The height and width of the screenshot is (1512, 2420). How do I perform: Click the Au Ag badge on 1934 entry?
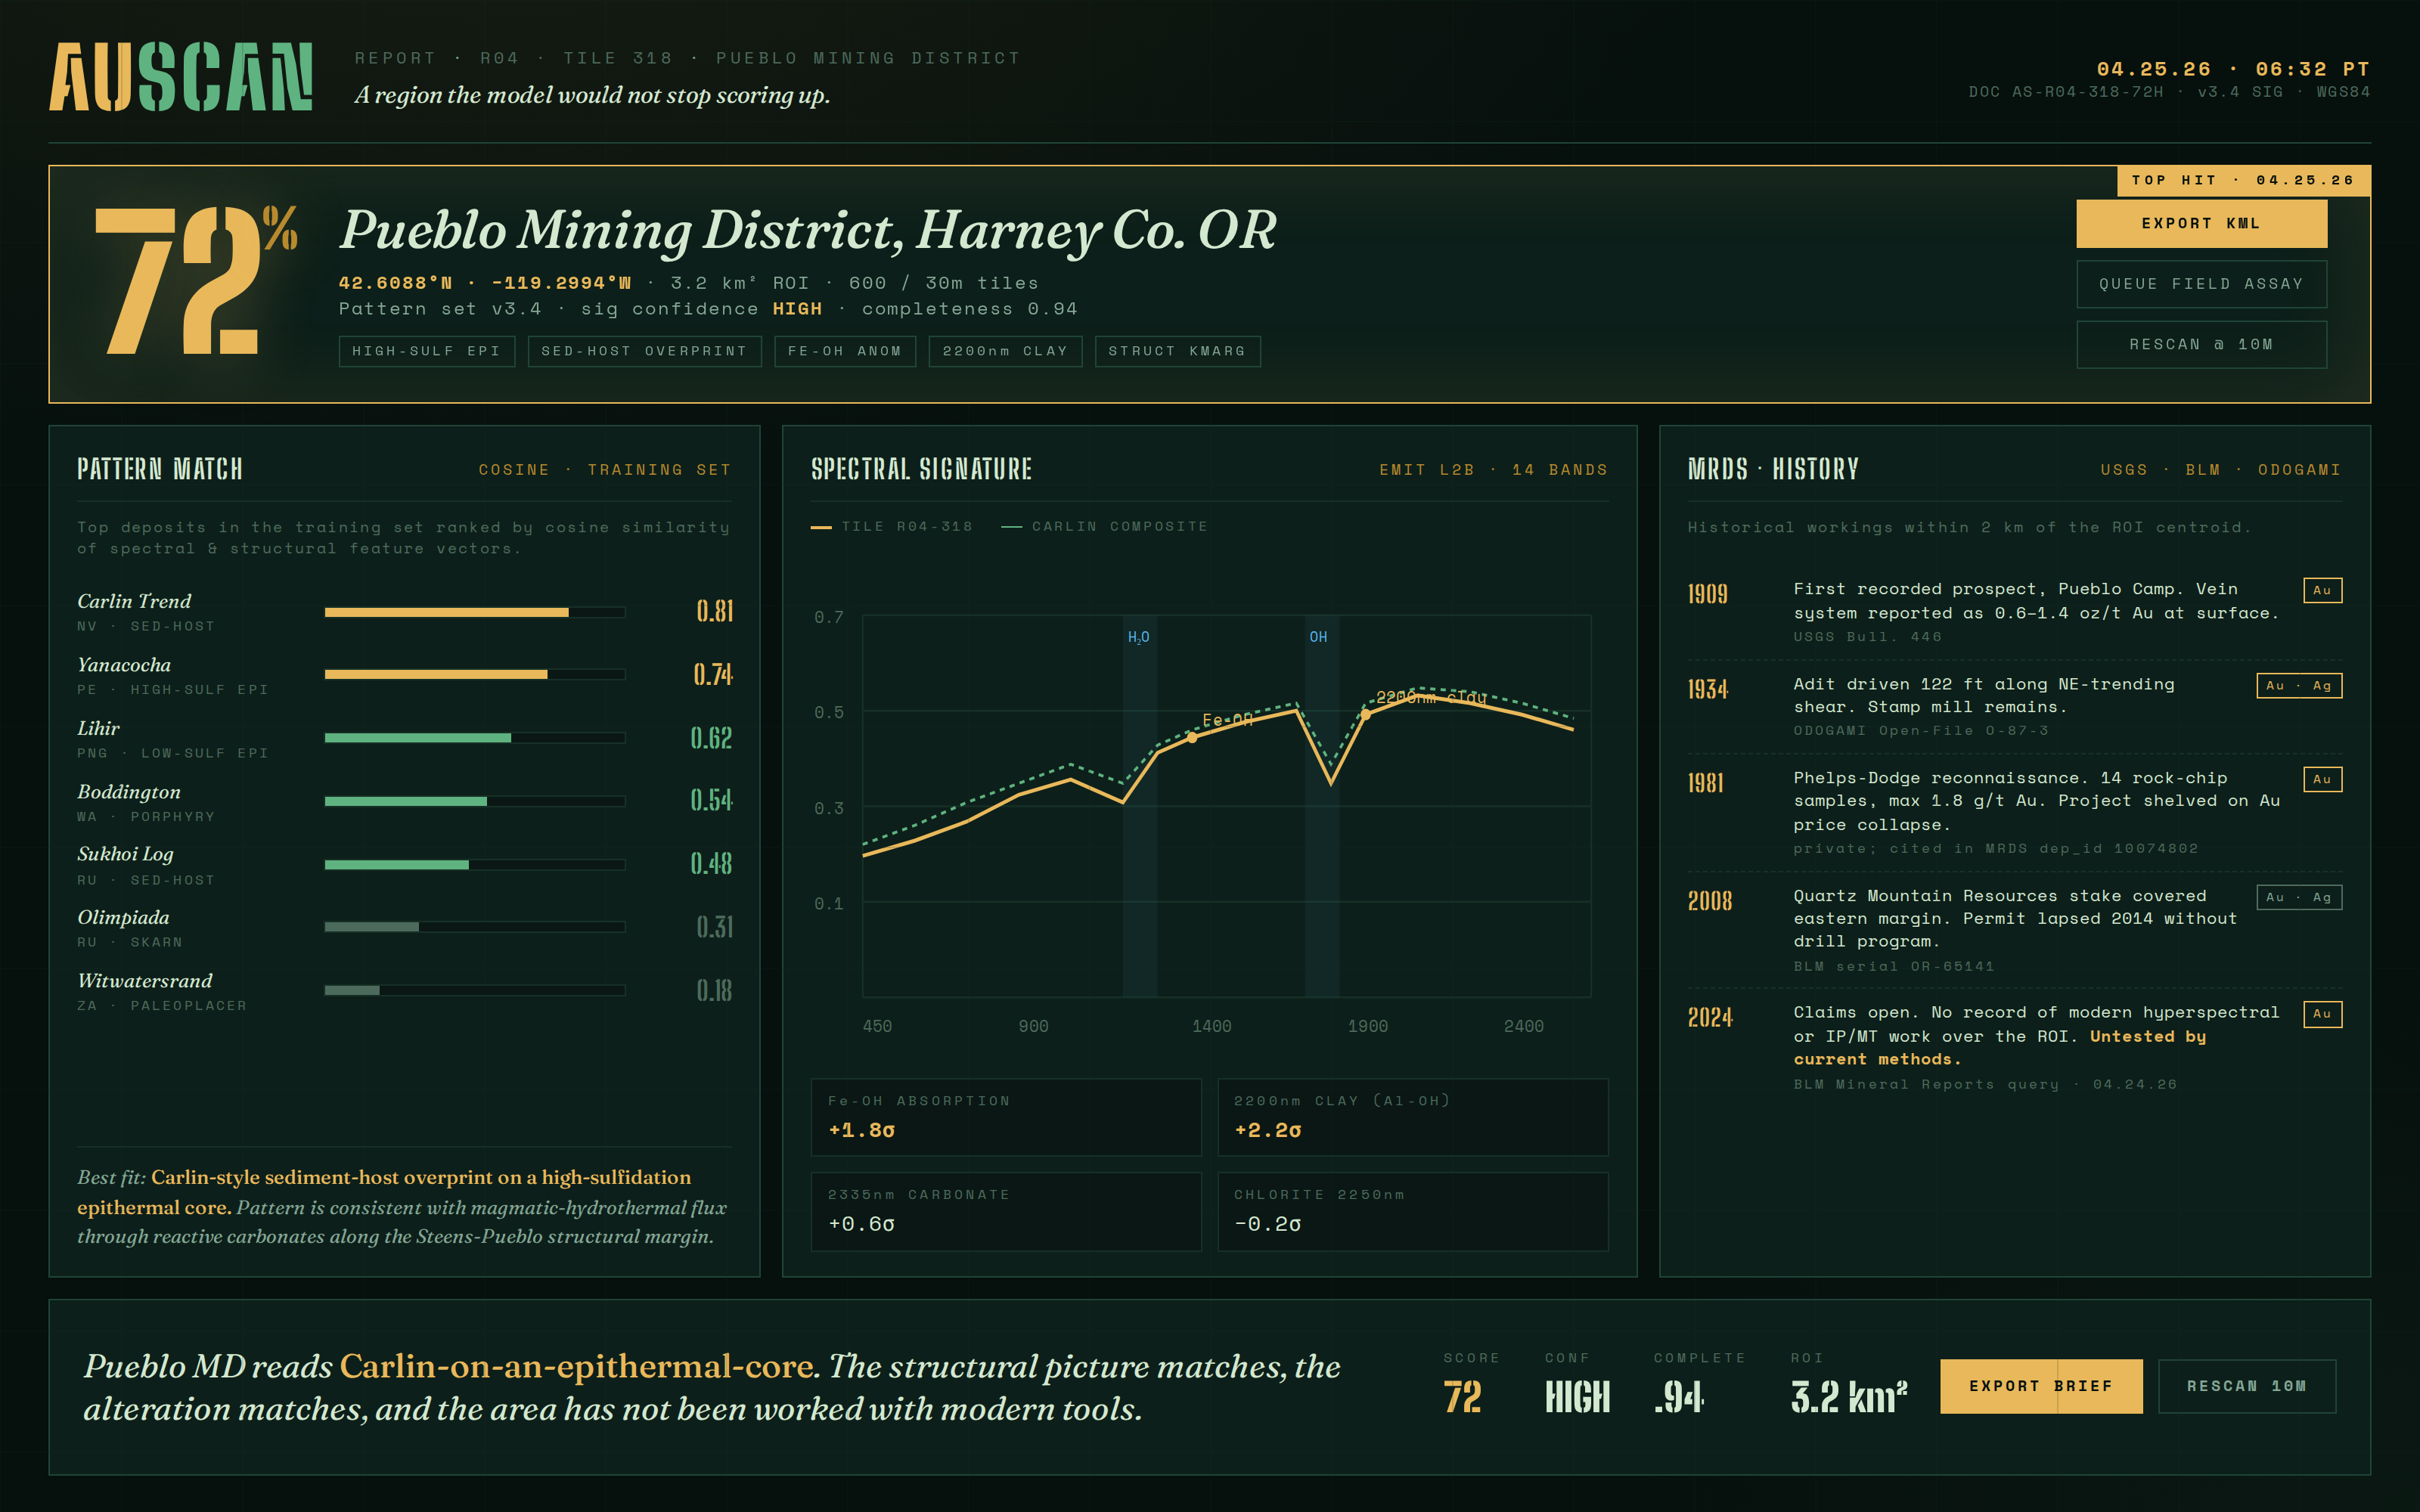(2298, 686)
